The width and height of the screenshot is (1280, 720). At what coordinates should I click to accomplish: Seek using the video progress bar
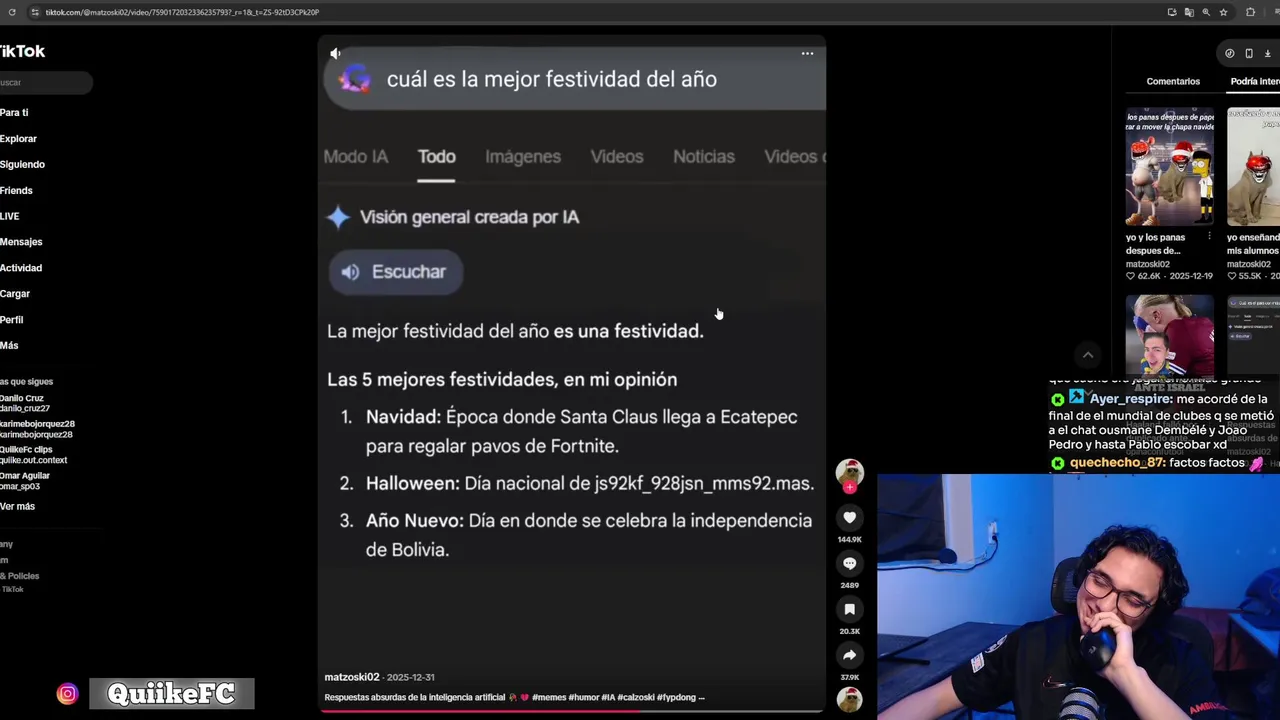(x=571, y=712)
